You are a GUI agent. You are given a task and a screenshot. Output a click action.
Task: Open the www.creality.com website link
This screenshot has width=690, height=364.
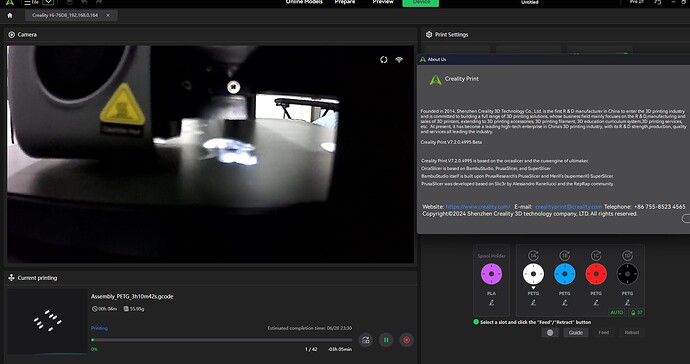[478, 206]
